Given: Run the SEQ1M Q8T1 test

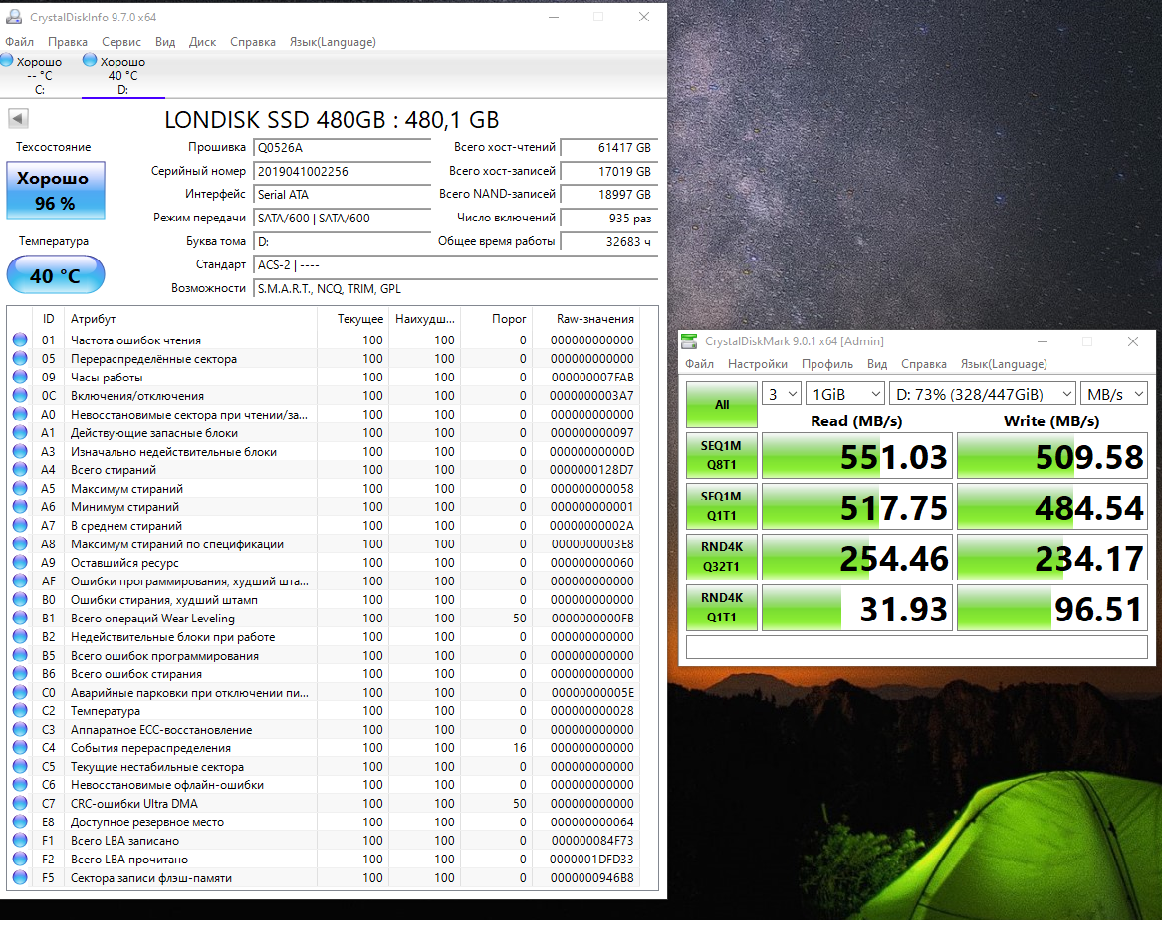Looking at the screenshot, I should 722,455.
